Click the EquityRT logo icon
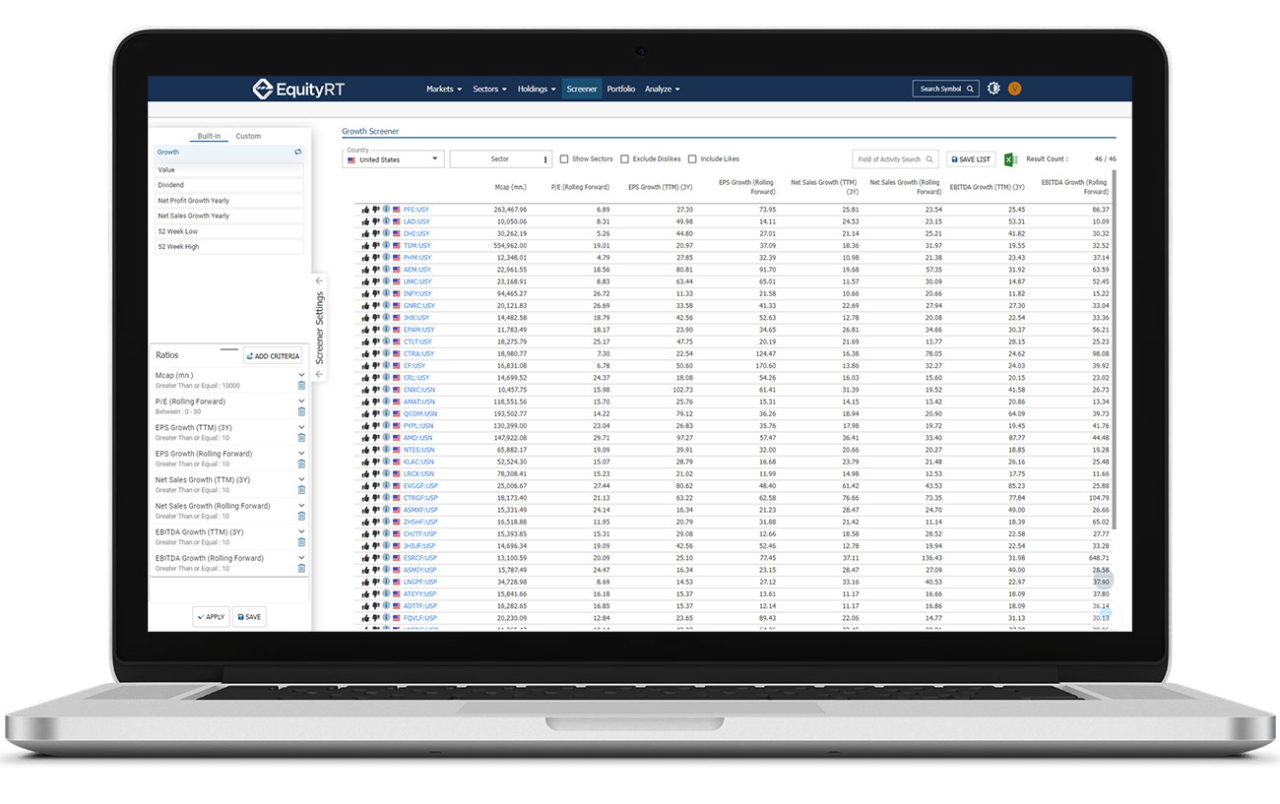 pyautogui.click(x=263, y=88)
